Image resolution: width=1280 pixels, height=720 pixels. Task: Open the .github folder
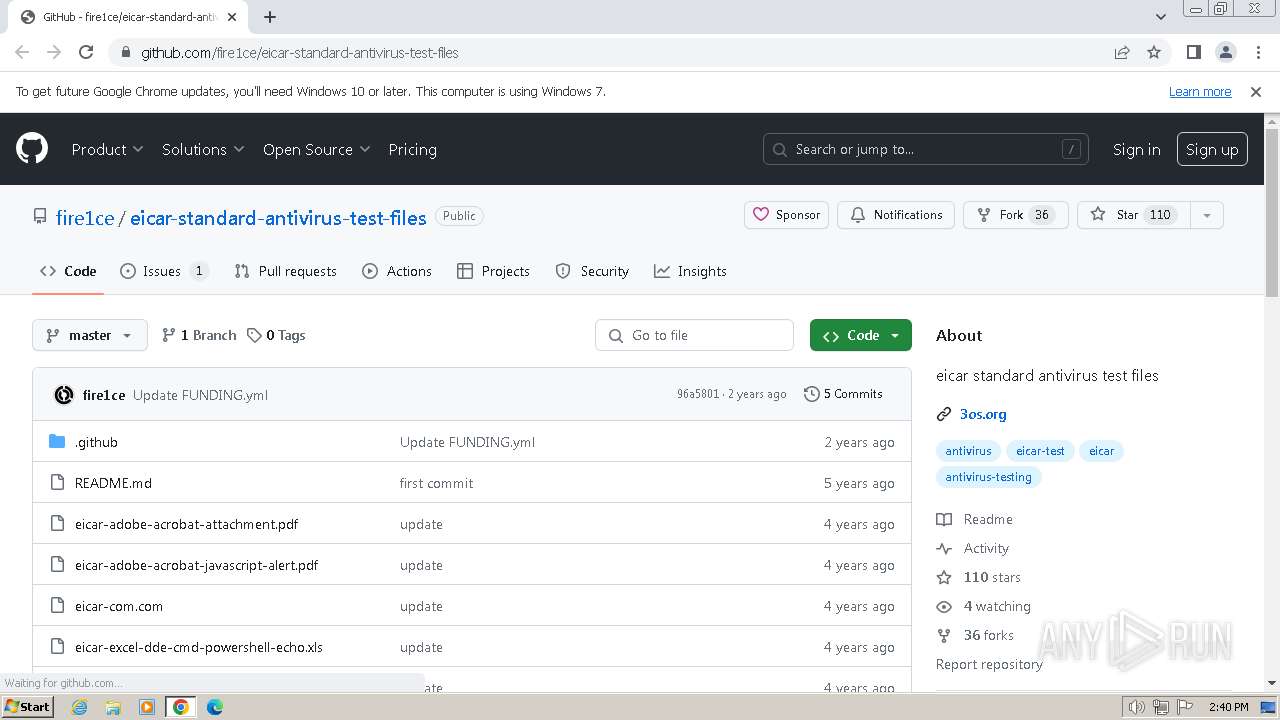[x=96, y=442]
